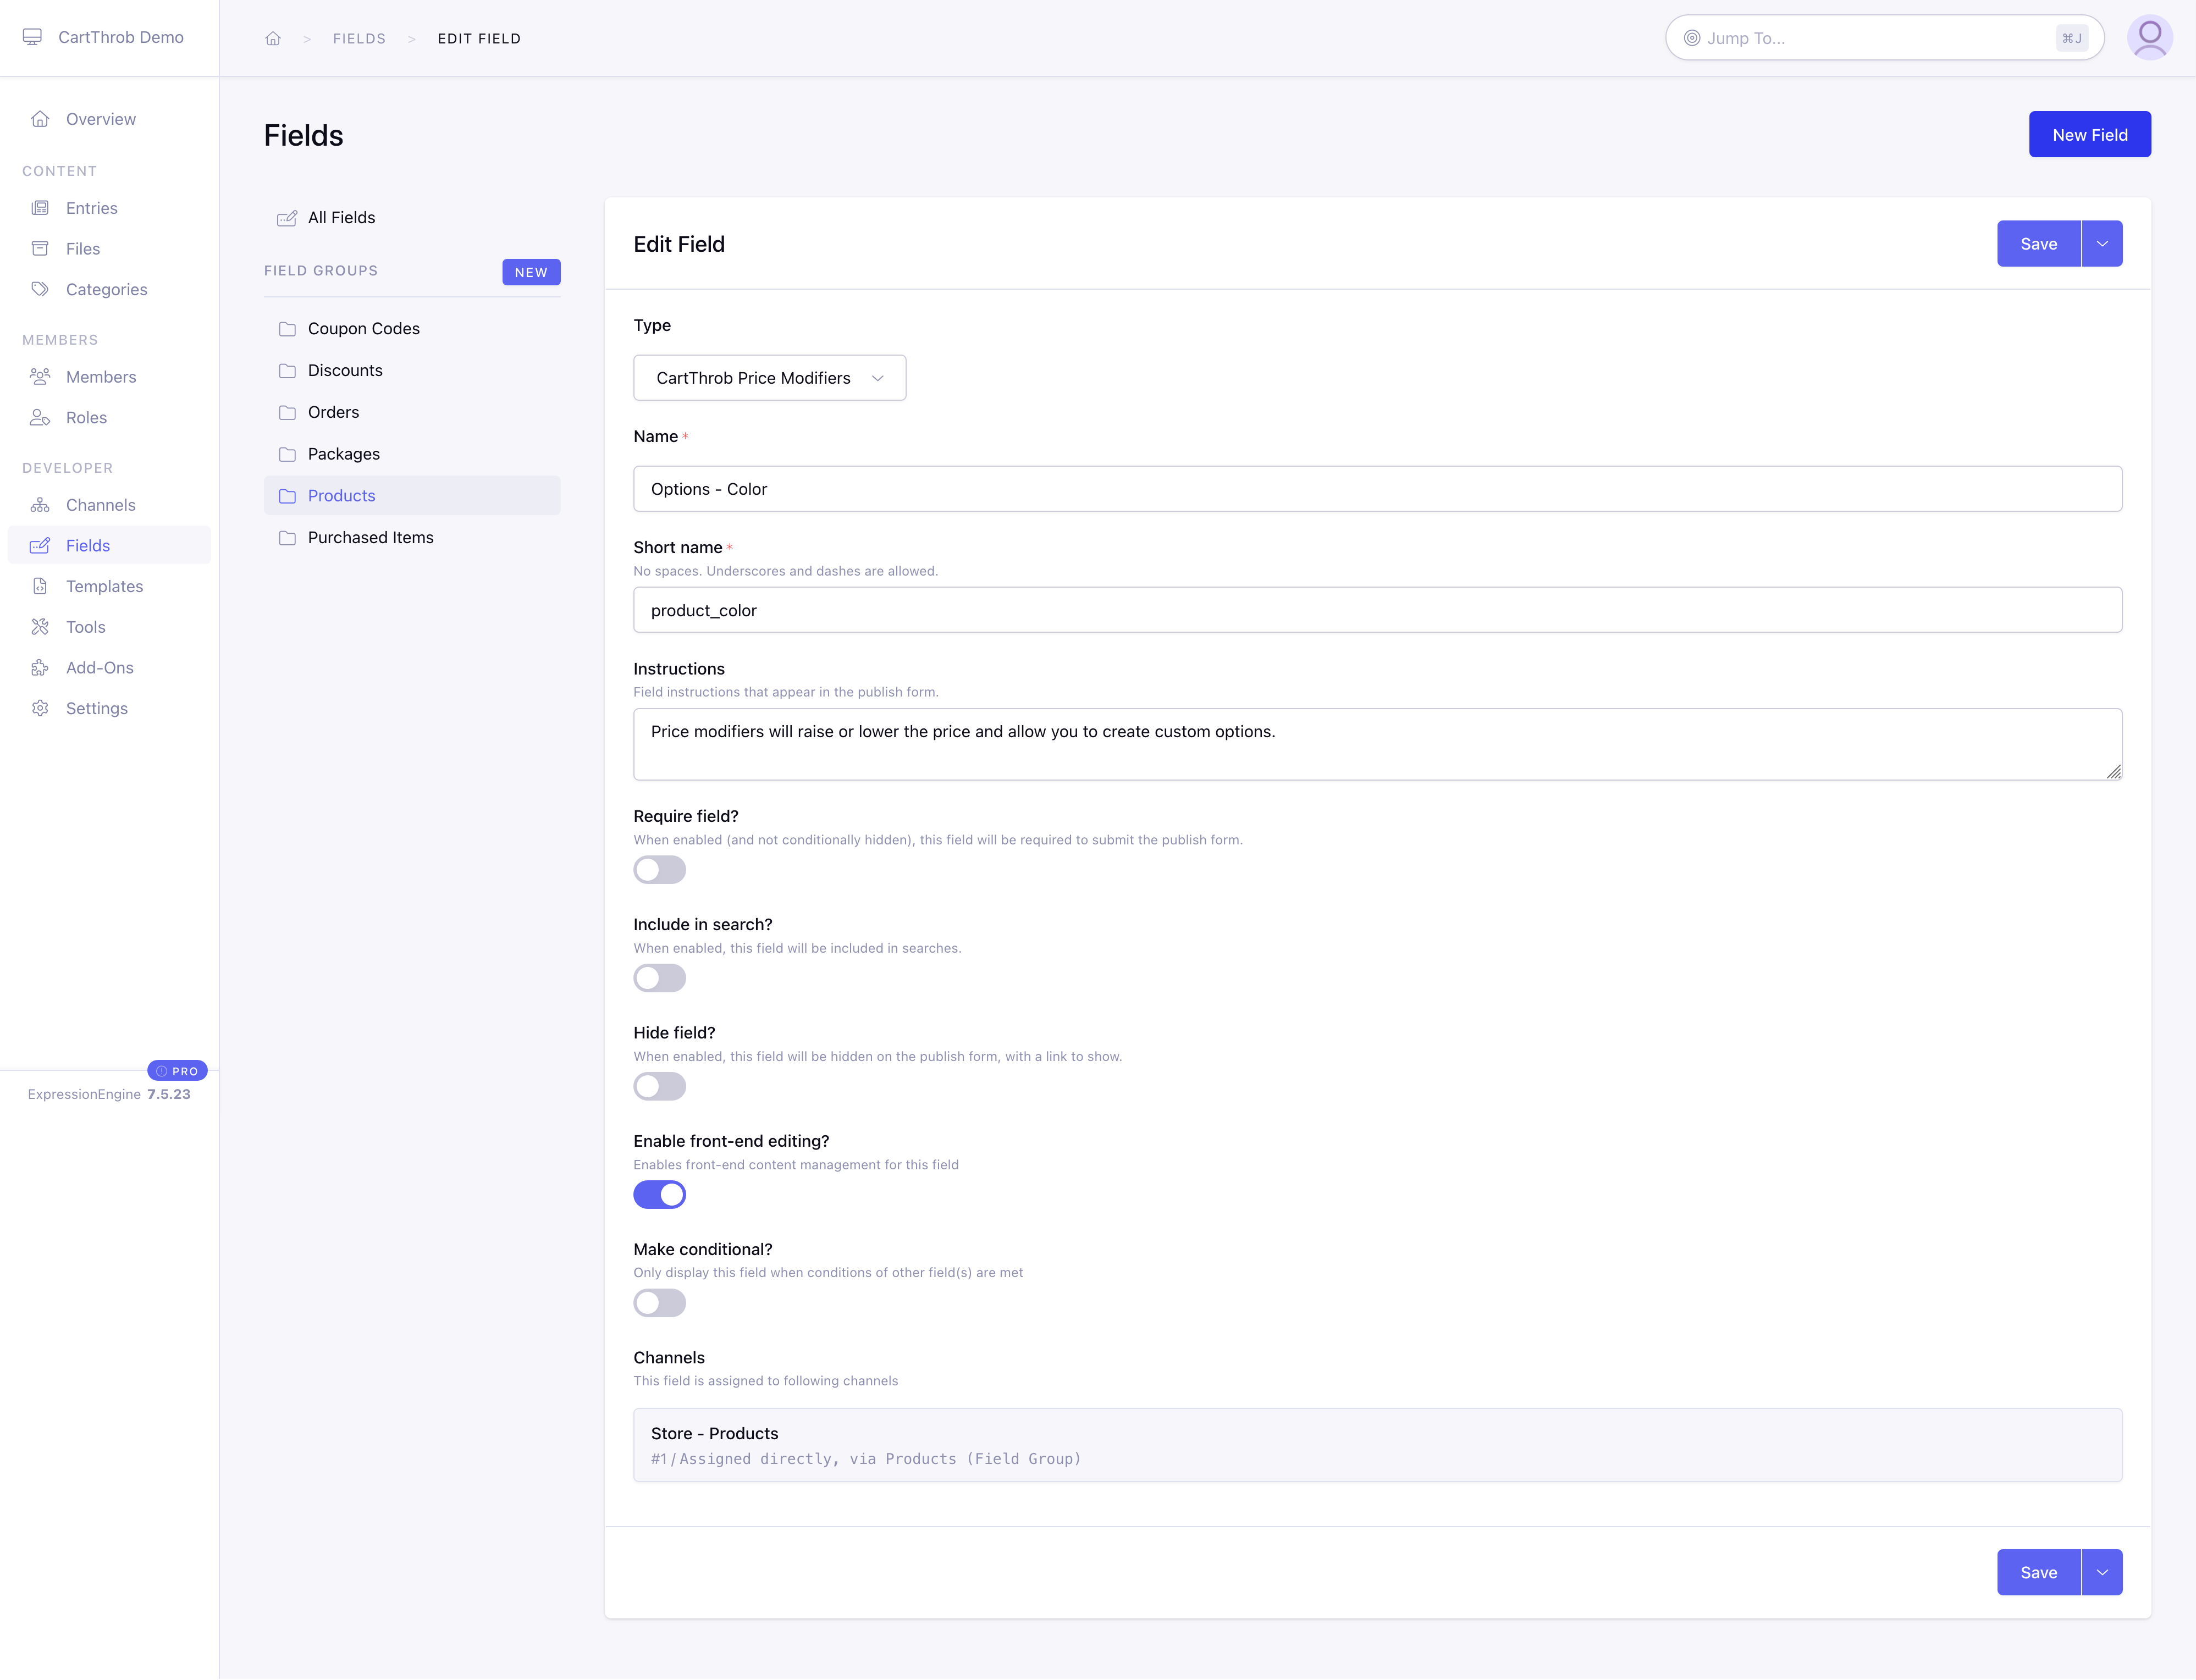Open the user profile avatar
Viewport: 2196px width, 1680px height.
click(2149, 38)
